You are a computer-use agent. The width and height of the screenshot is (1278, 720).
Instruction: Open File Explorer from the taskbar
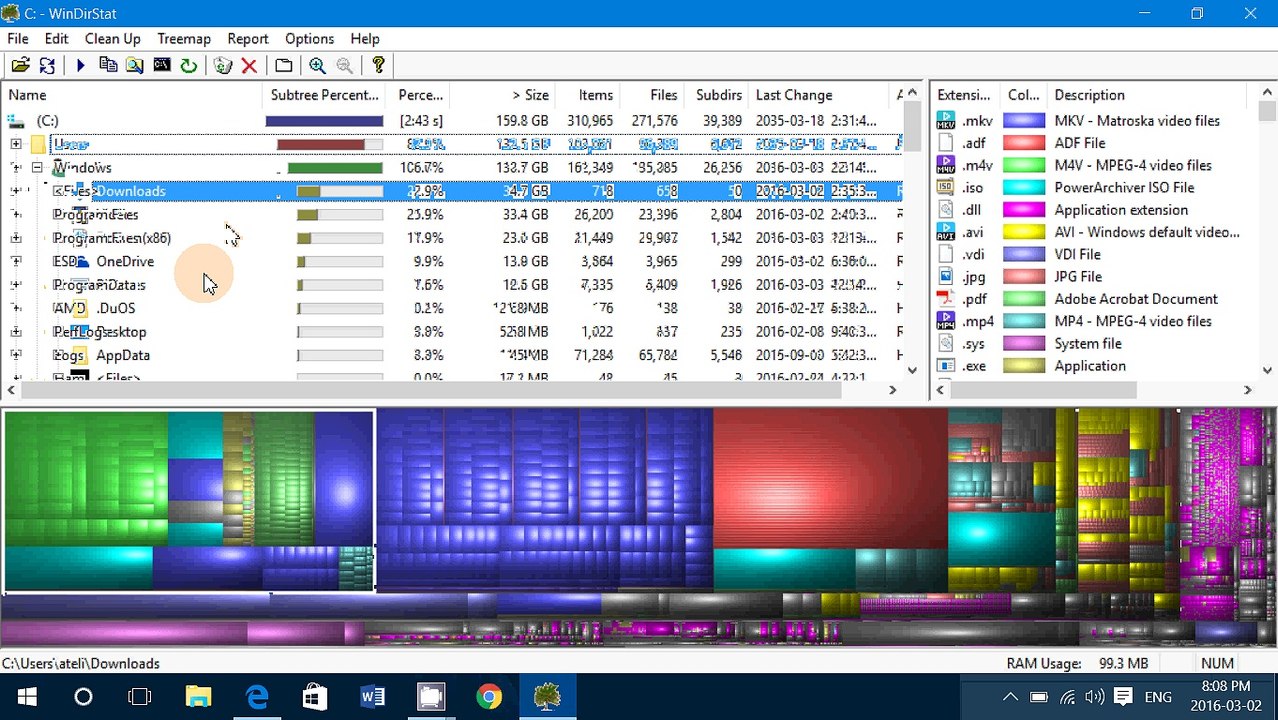[198, 697]
